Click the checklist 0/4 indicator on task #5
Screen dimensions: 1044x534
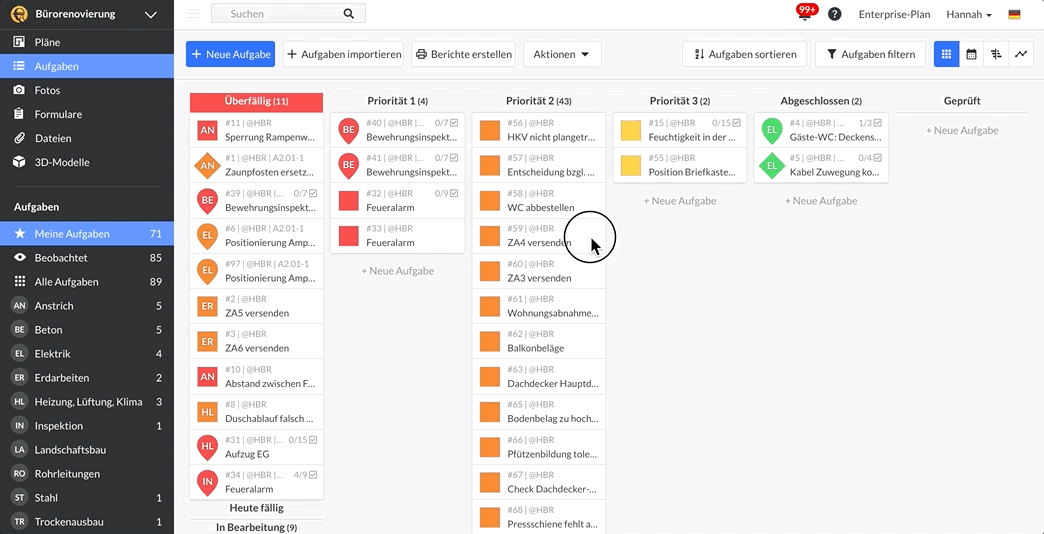tap(870, 158)
